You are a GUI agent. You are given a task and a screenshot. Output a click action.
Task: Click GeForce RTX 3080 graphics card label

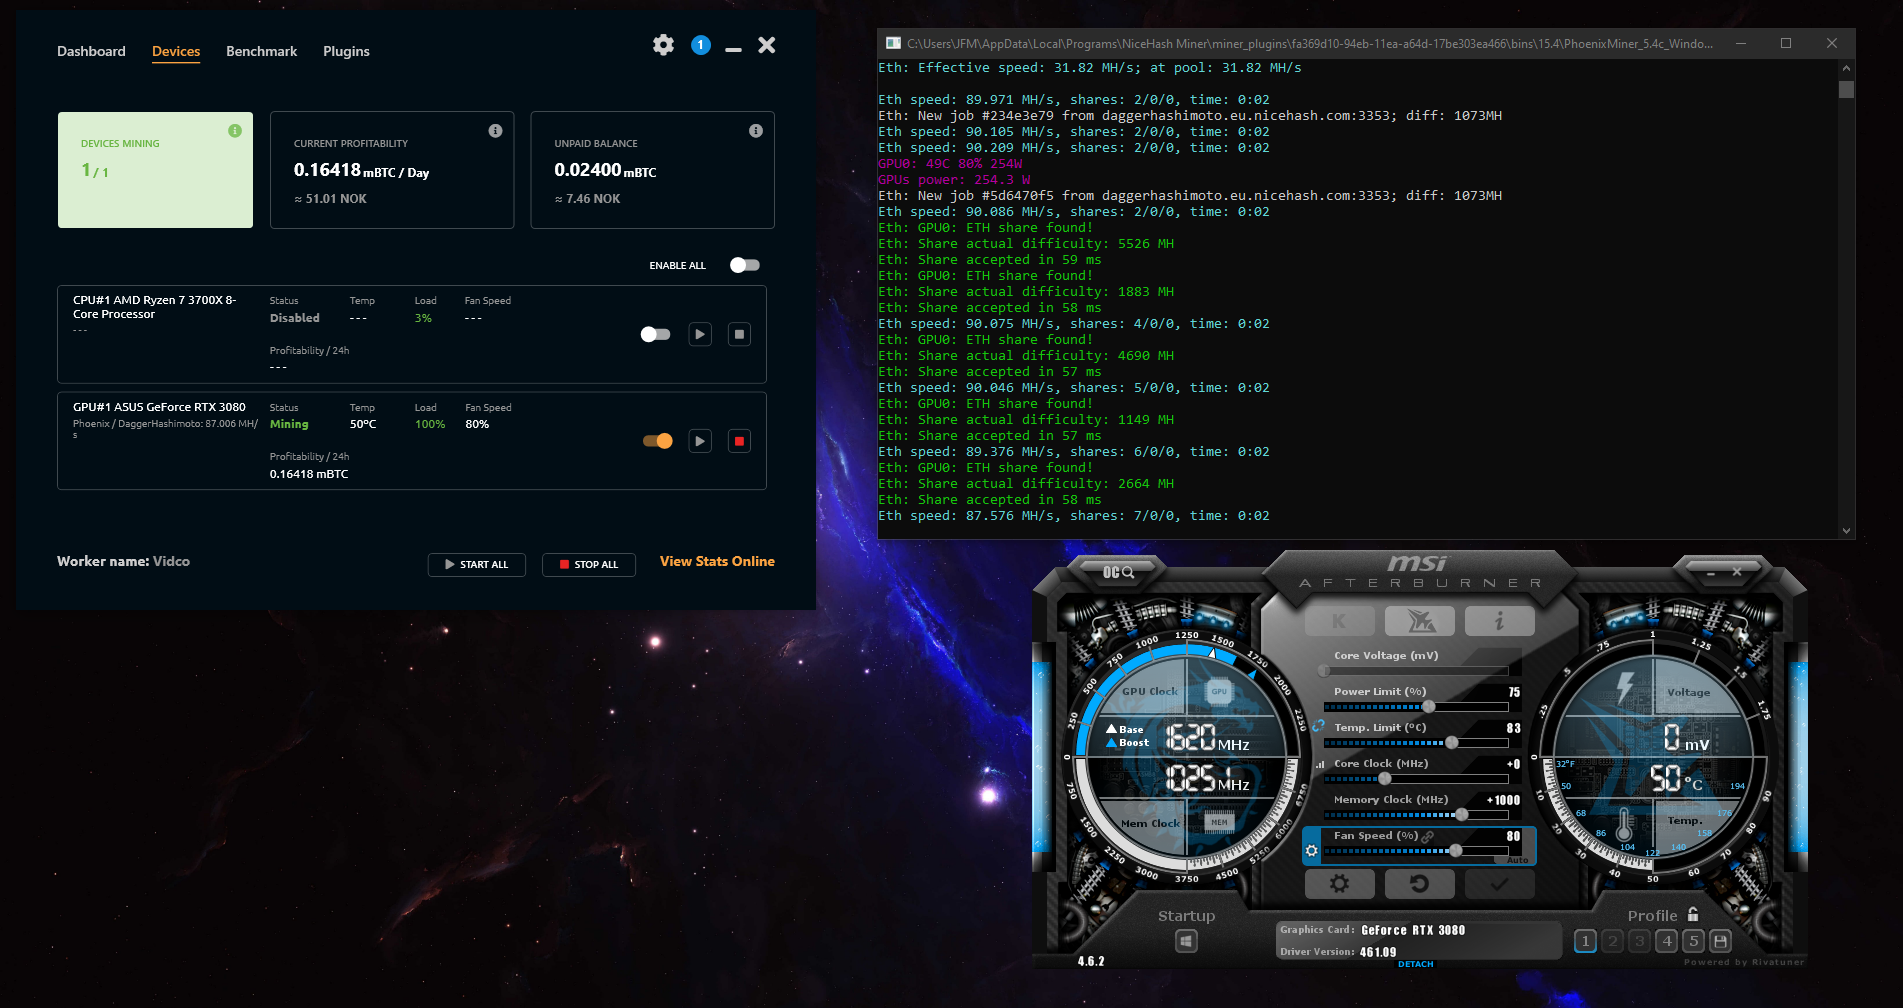point(1413,930)
